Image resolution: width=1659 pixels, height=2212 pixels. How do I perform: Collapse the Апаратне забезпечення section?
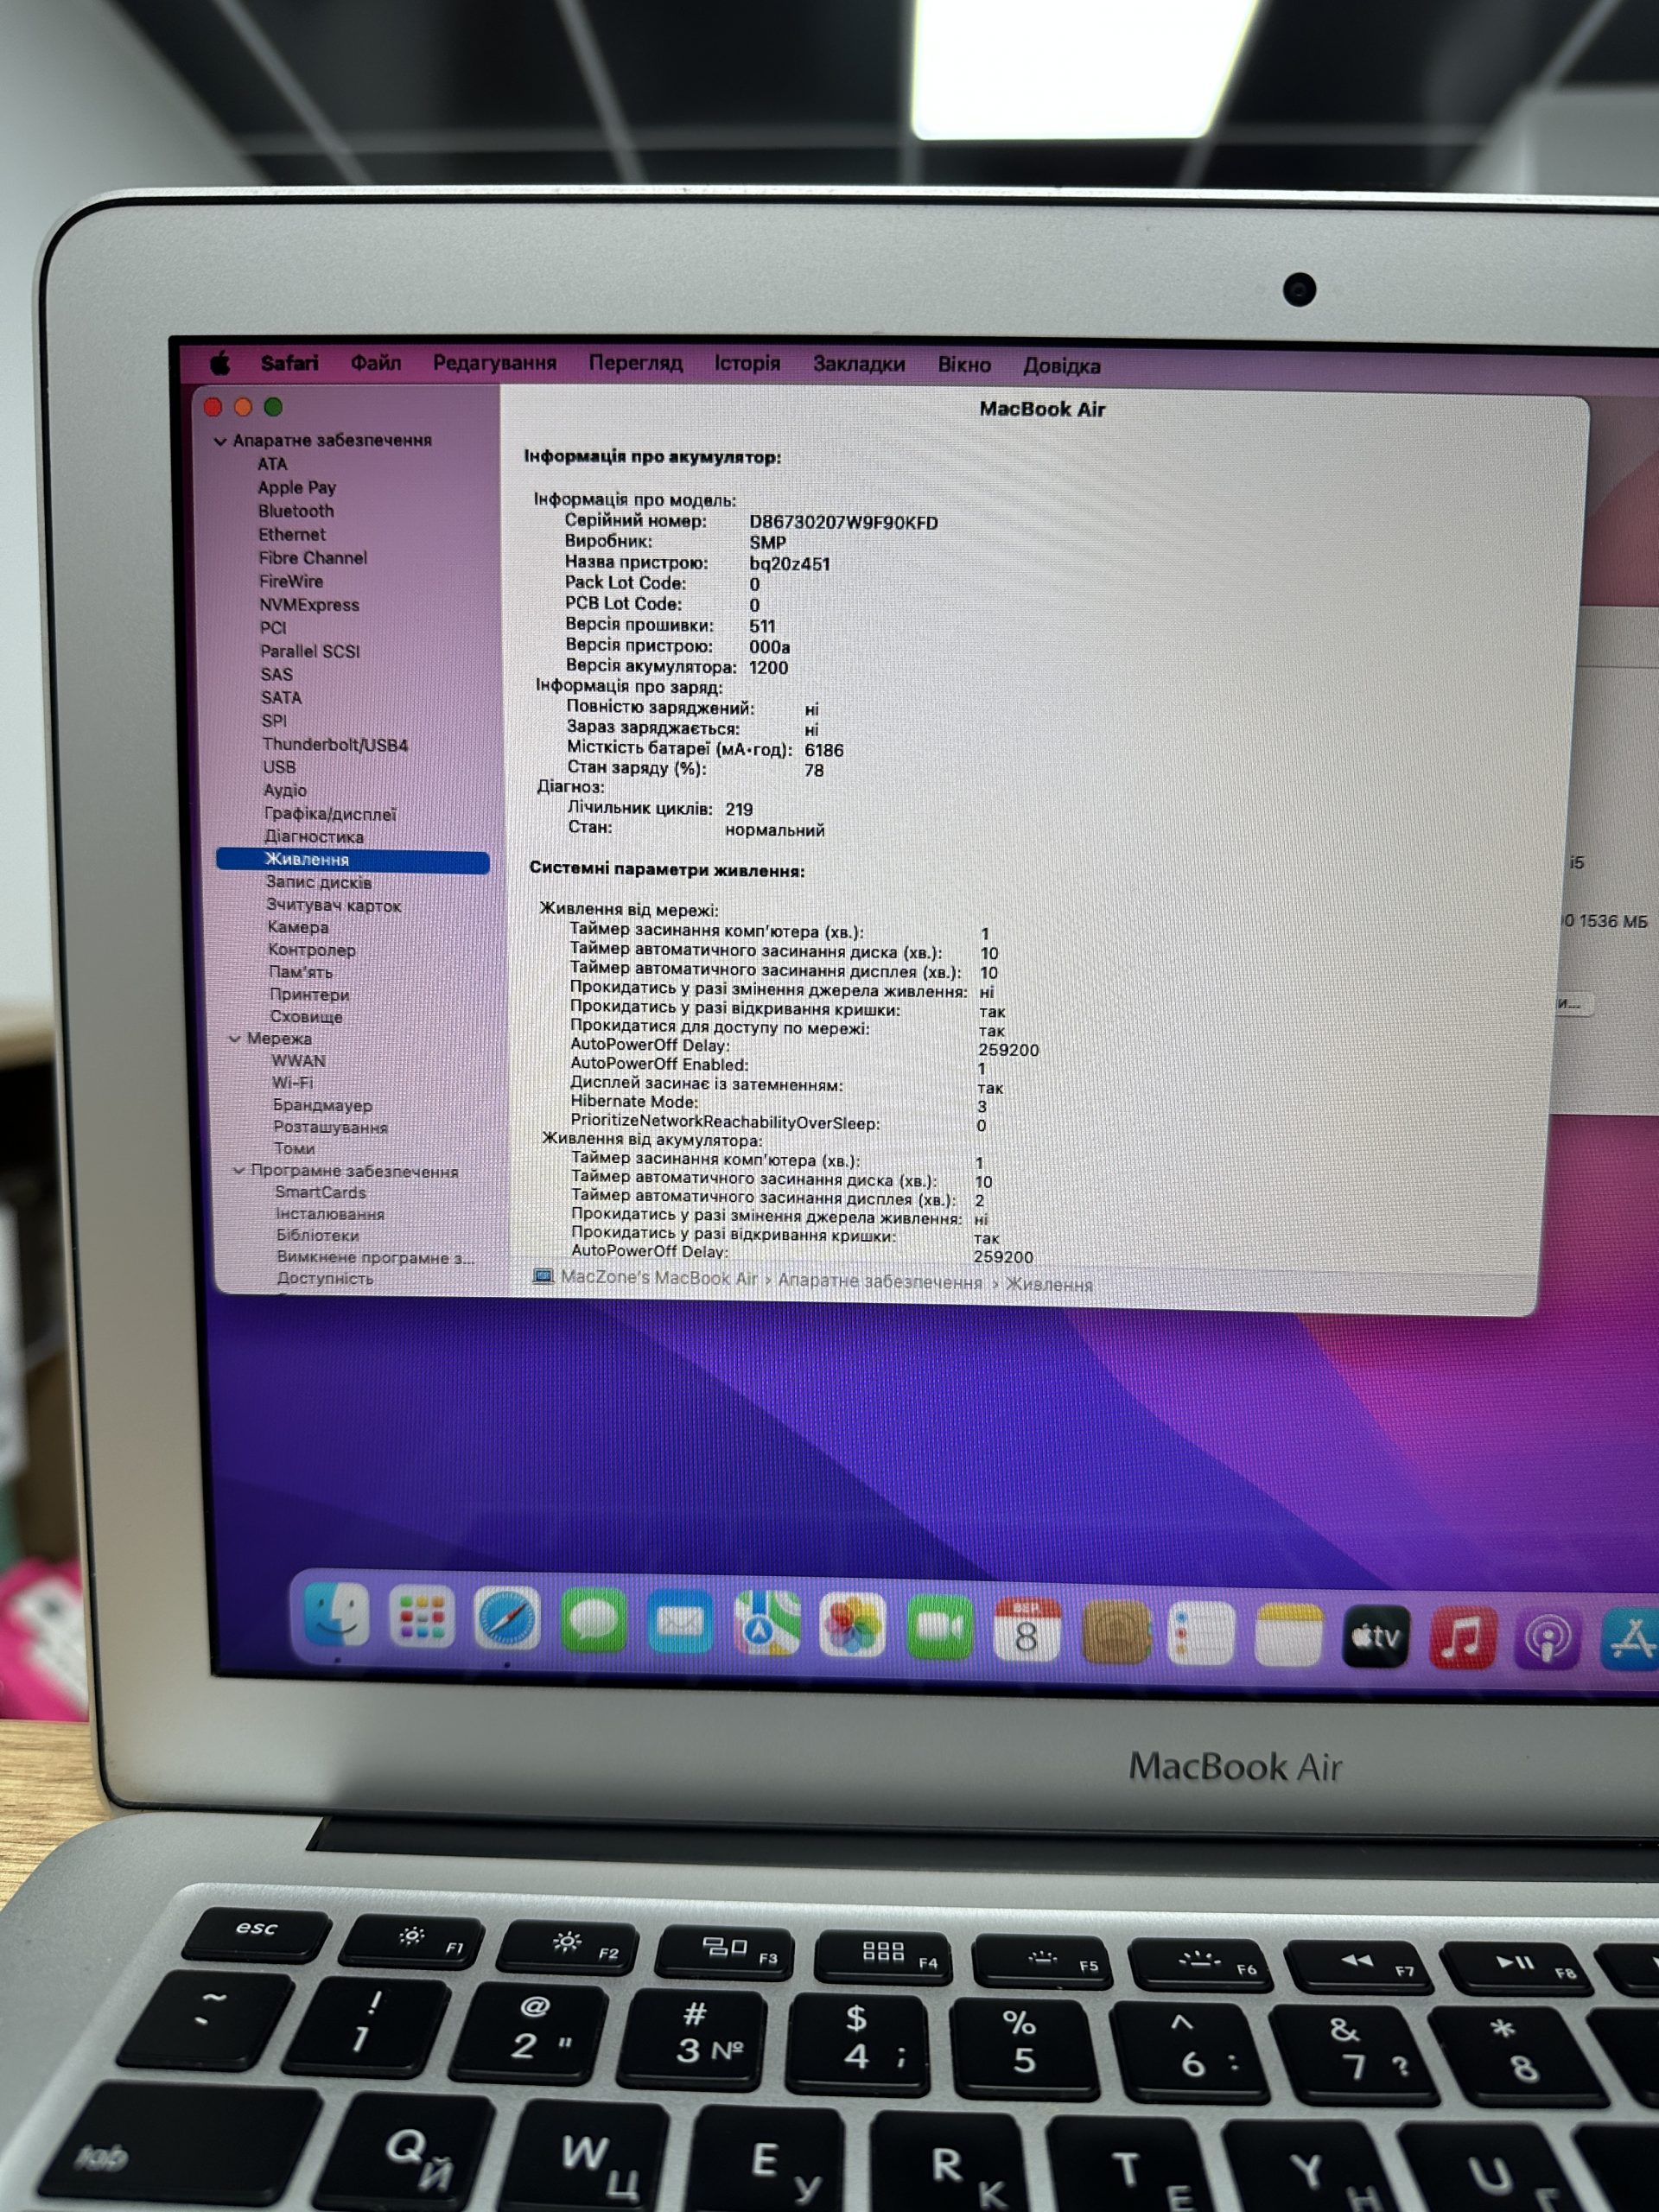(x=220, y=441)
